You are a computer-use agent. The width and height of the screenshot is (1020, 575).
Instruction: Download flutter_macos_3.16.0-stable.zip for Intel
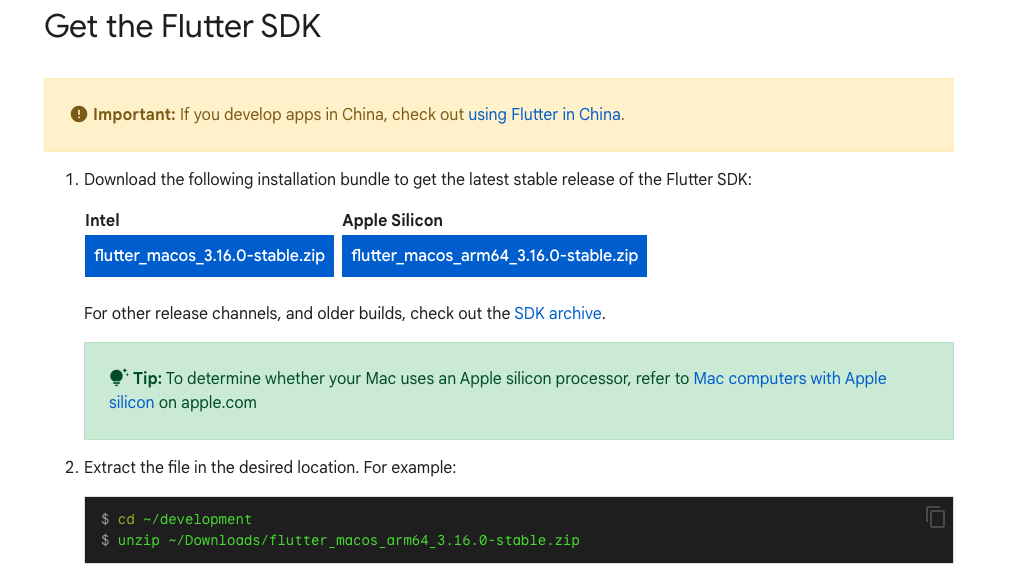(209, 256)
